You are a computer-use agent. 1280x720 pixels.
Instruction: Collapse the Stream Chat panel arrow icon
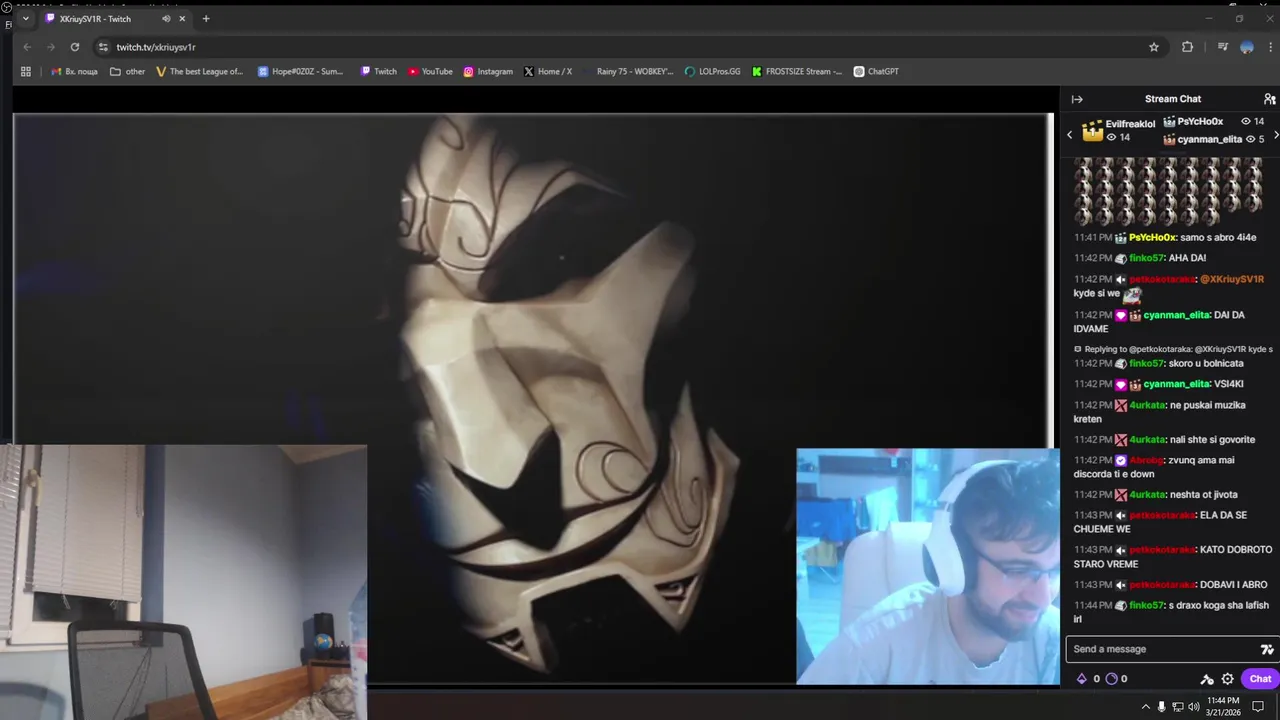[1077, 99]
